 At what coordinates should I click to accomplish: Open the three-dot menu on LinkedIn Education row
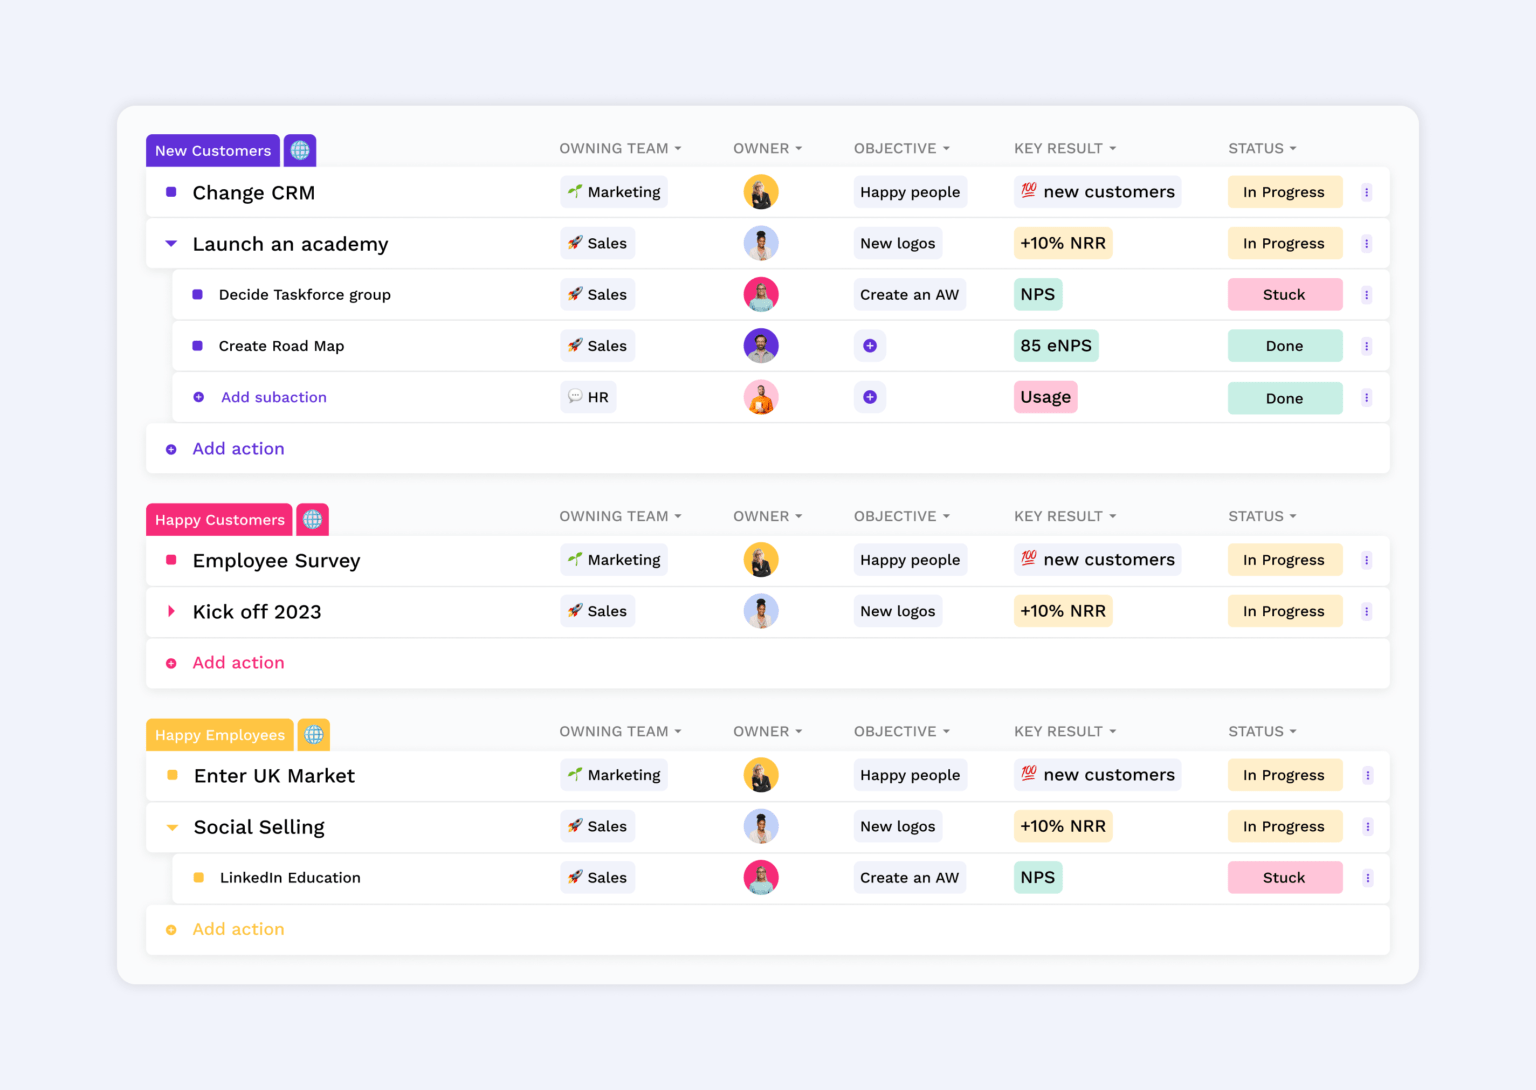click(x=1368, y=877)
